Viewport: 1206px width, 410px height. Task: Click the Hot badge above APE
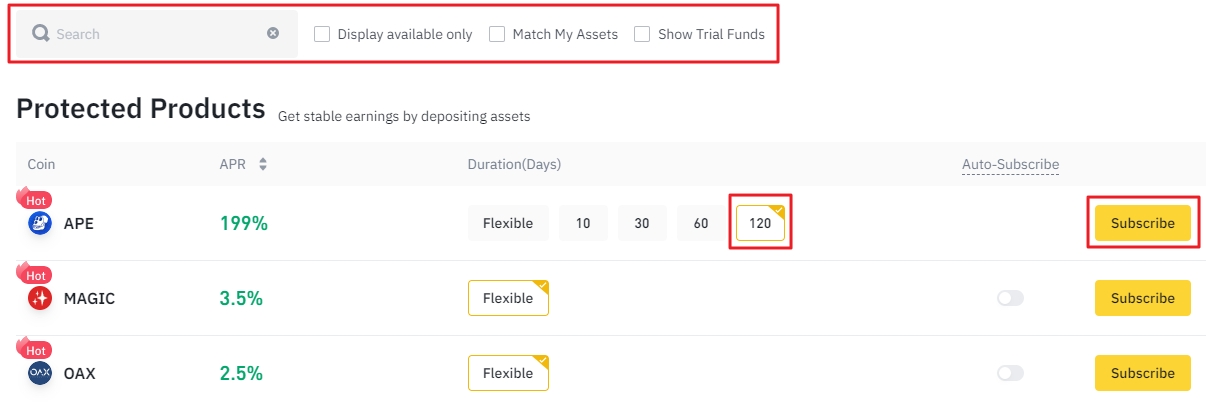(35, 200)
